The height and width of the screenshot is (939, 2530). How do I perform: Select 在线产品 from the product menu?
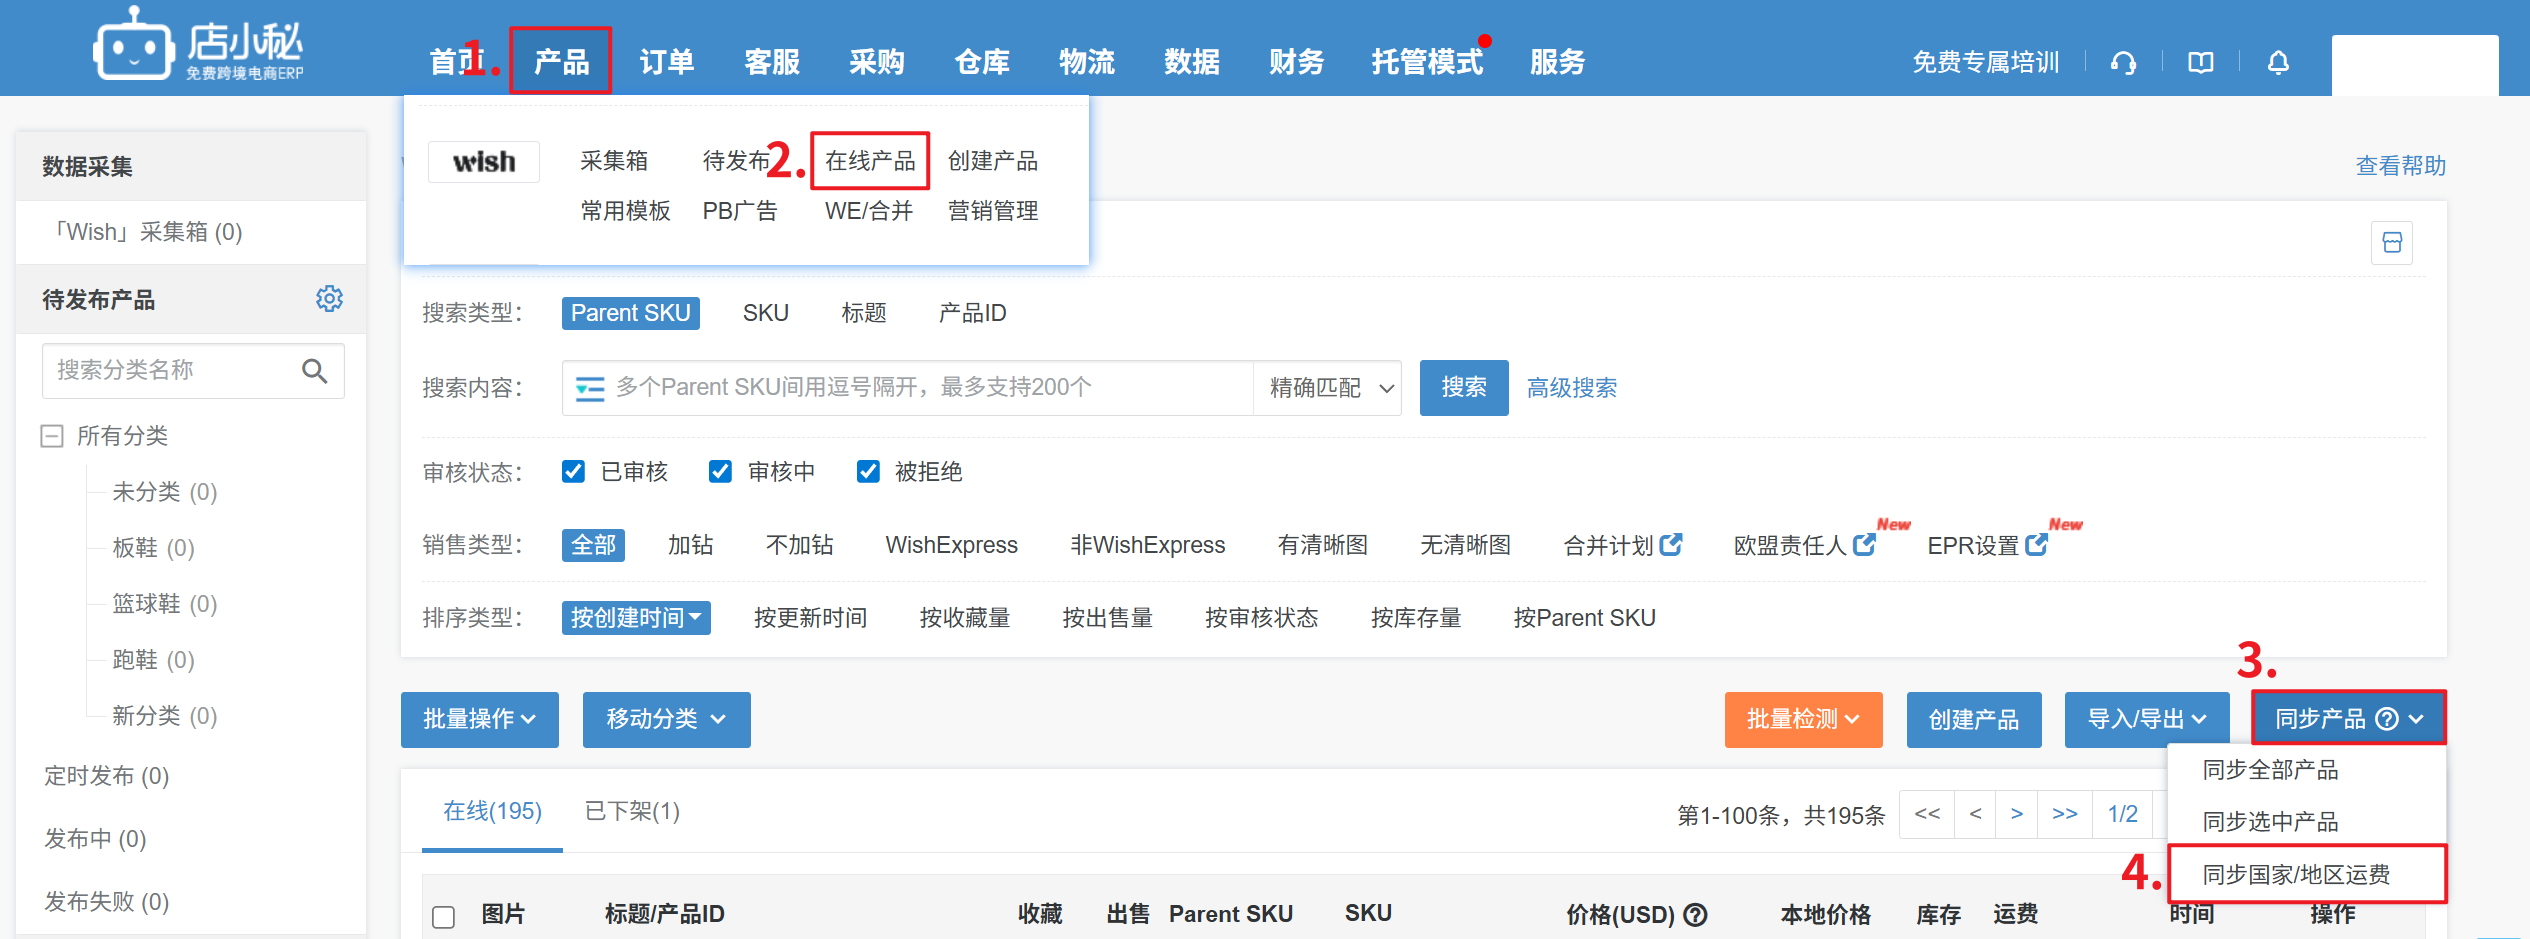869,161
